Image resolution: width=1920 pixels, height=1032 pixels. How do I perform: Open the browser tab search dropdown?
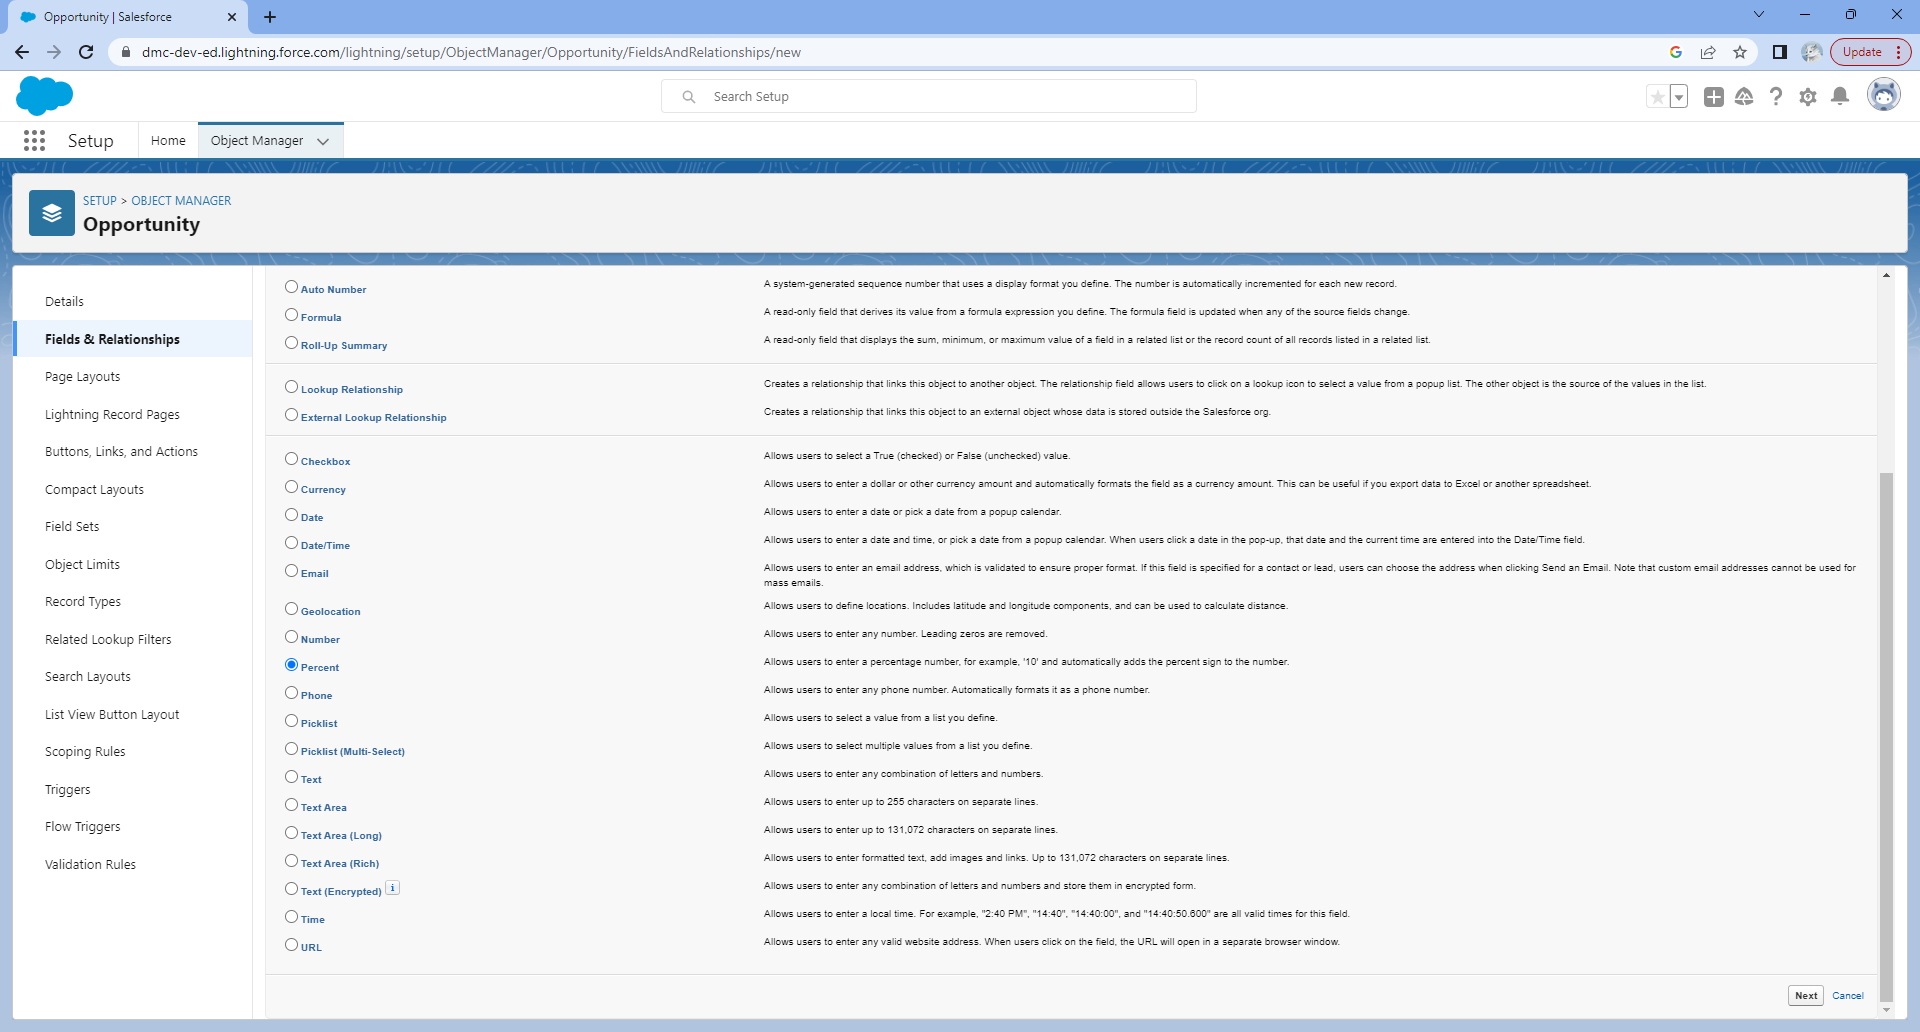pos(1758,15)
